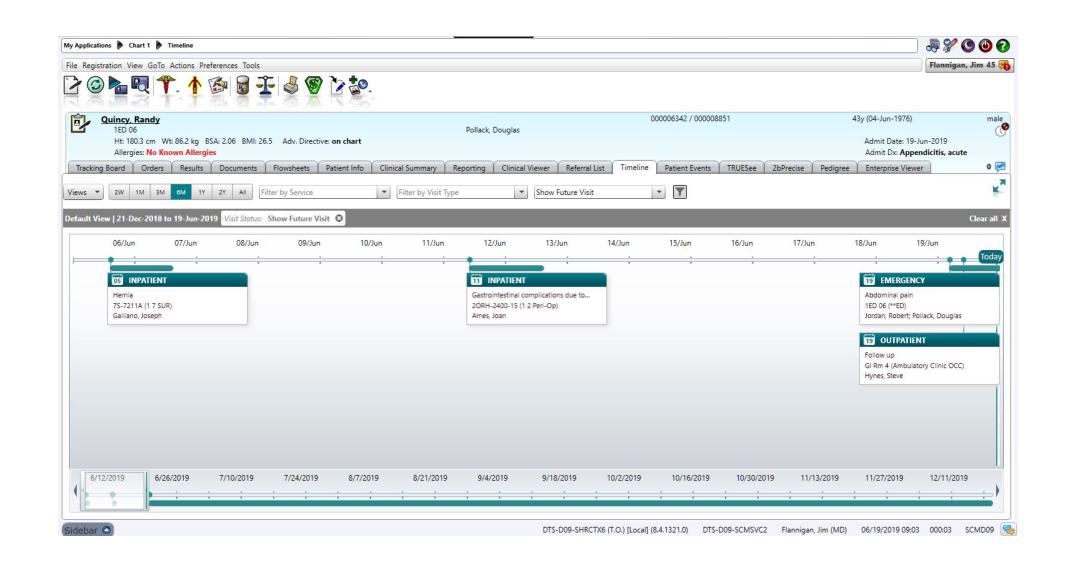
Task: Click the Quincy, Randy patient name link
Action: tap(130, 120)
